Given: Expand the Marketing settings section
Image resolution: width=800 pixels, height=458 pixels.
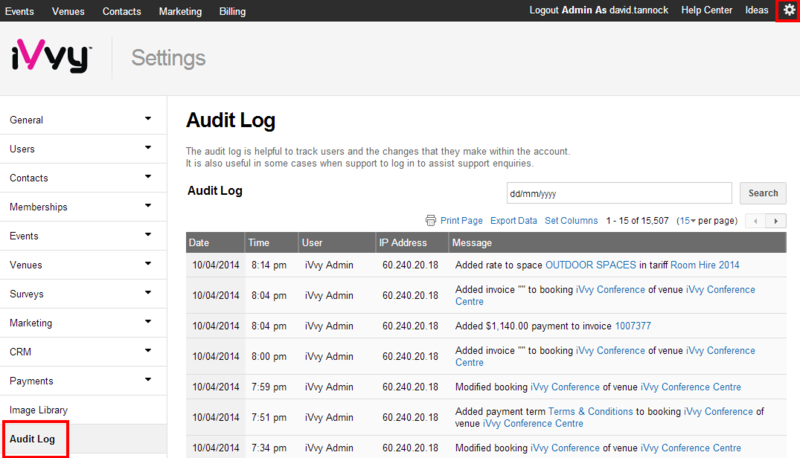Looking at the screenshot, I should tap(84, 323).
